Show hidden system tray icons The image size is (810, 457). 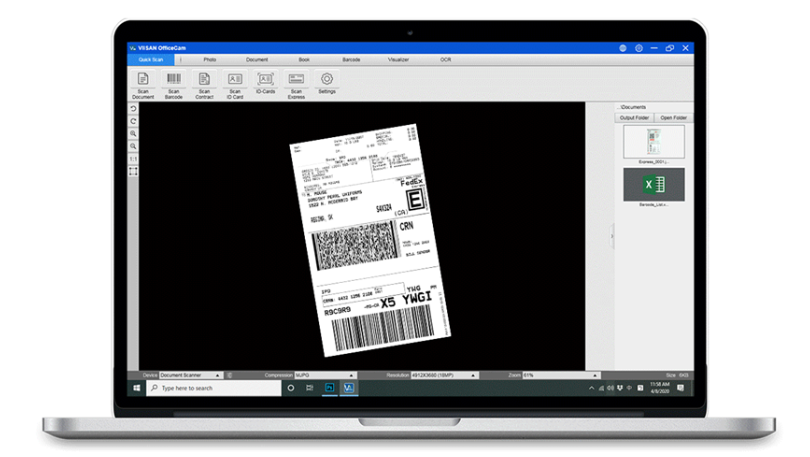pyautogui.click(x=591, y=388)
